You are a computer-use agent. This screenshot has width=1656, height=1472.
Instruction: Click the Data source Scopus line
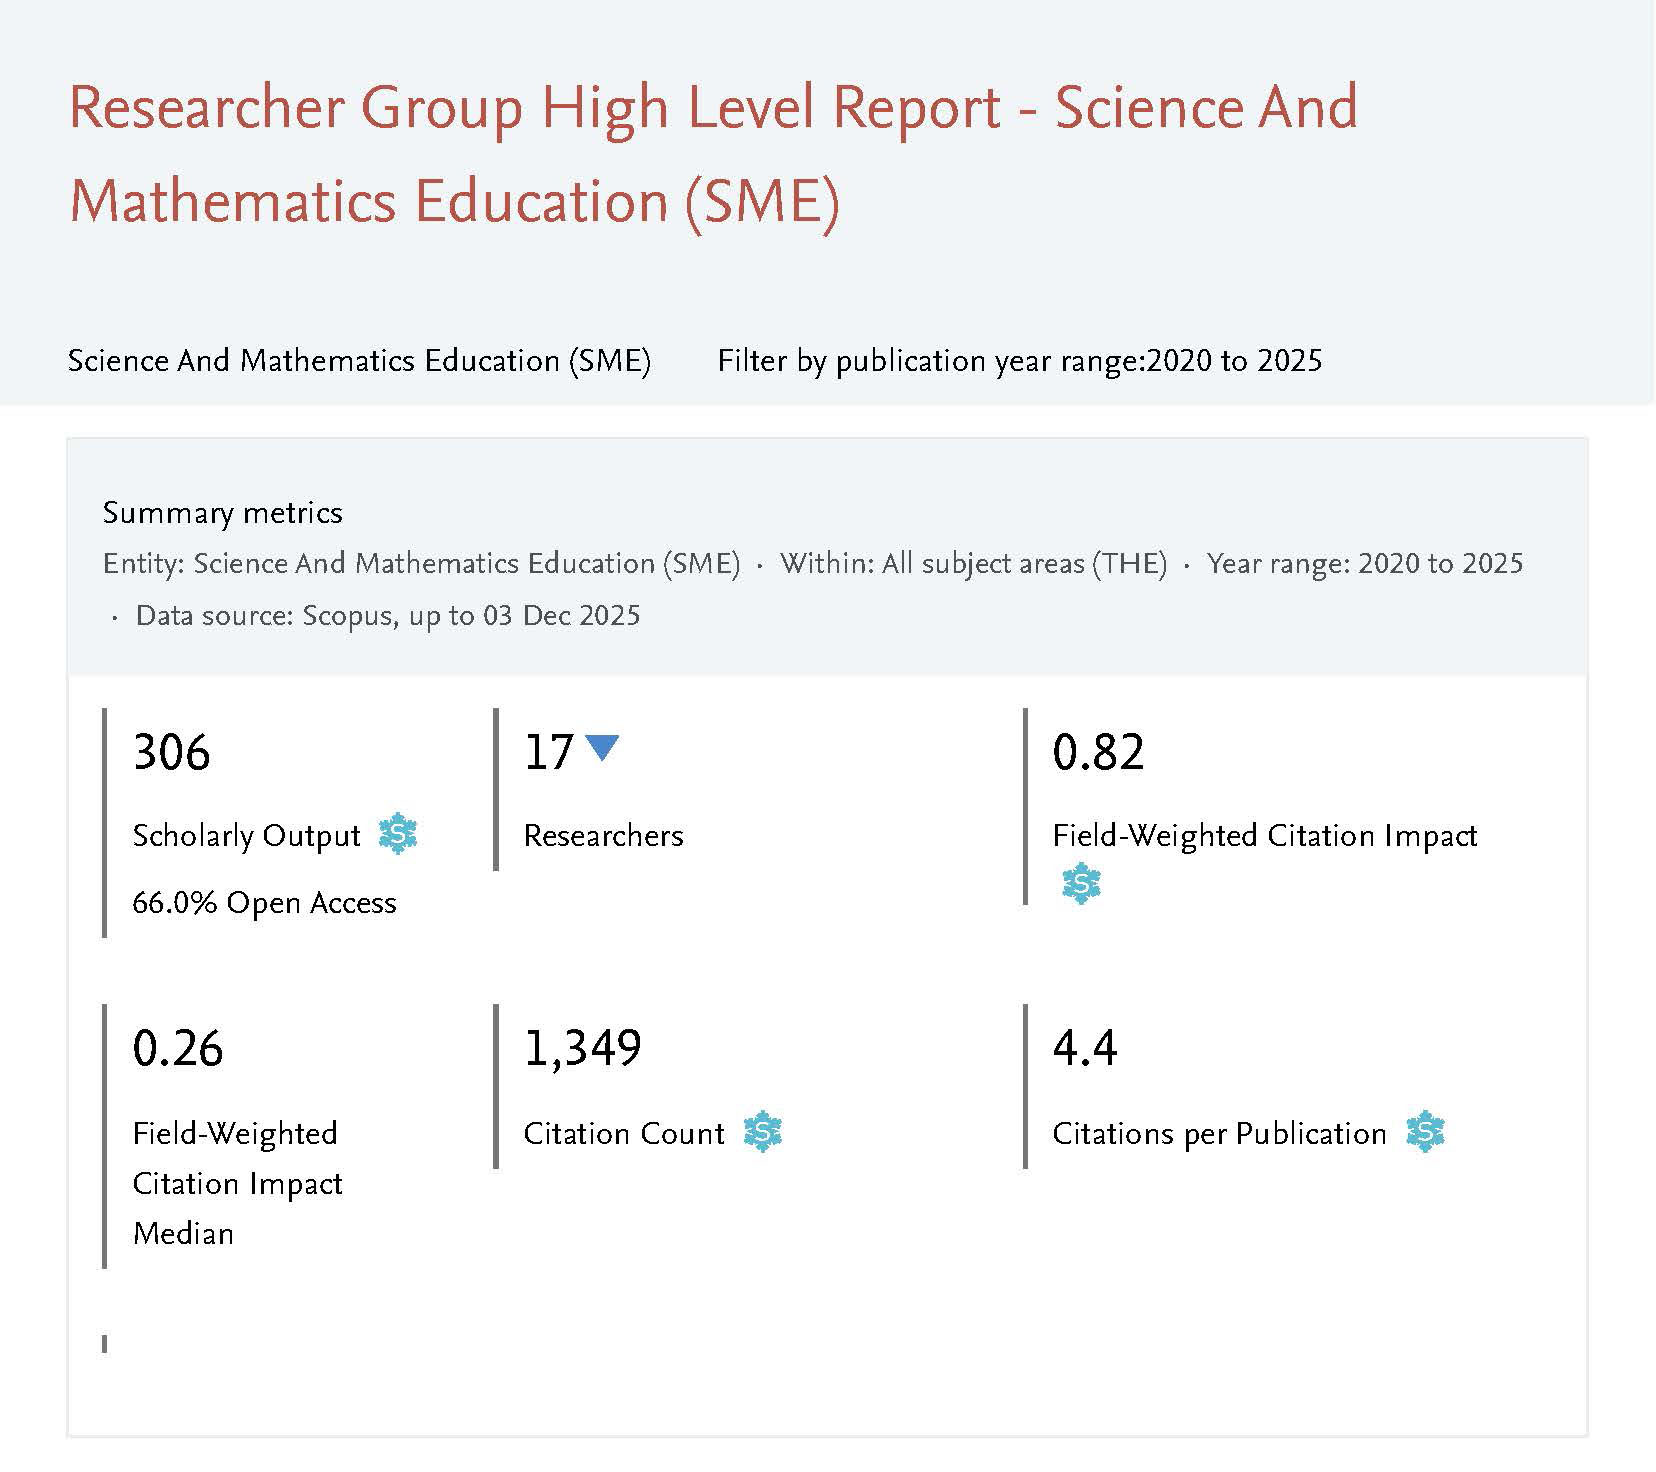point(387,616)
